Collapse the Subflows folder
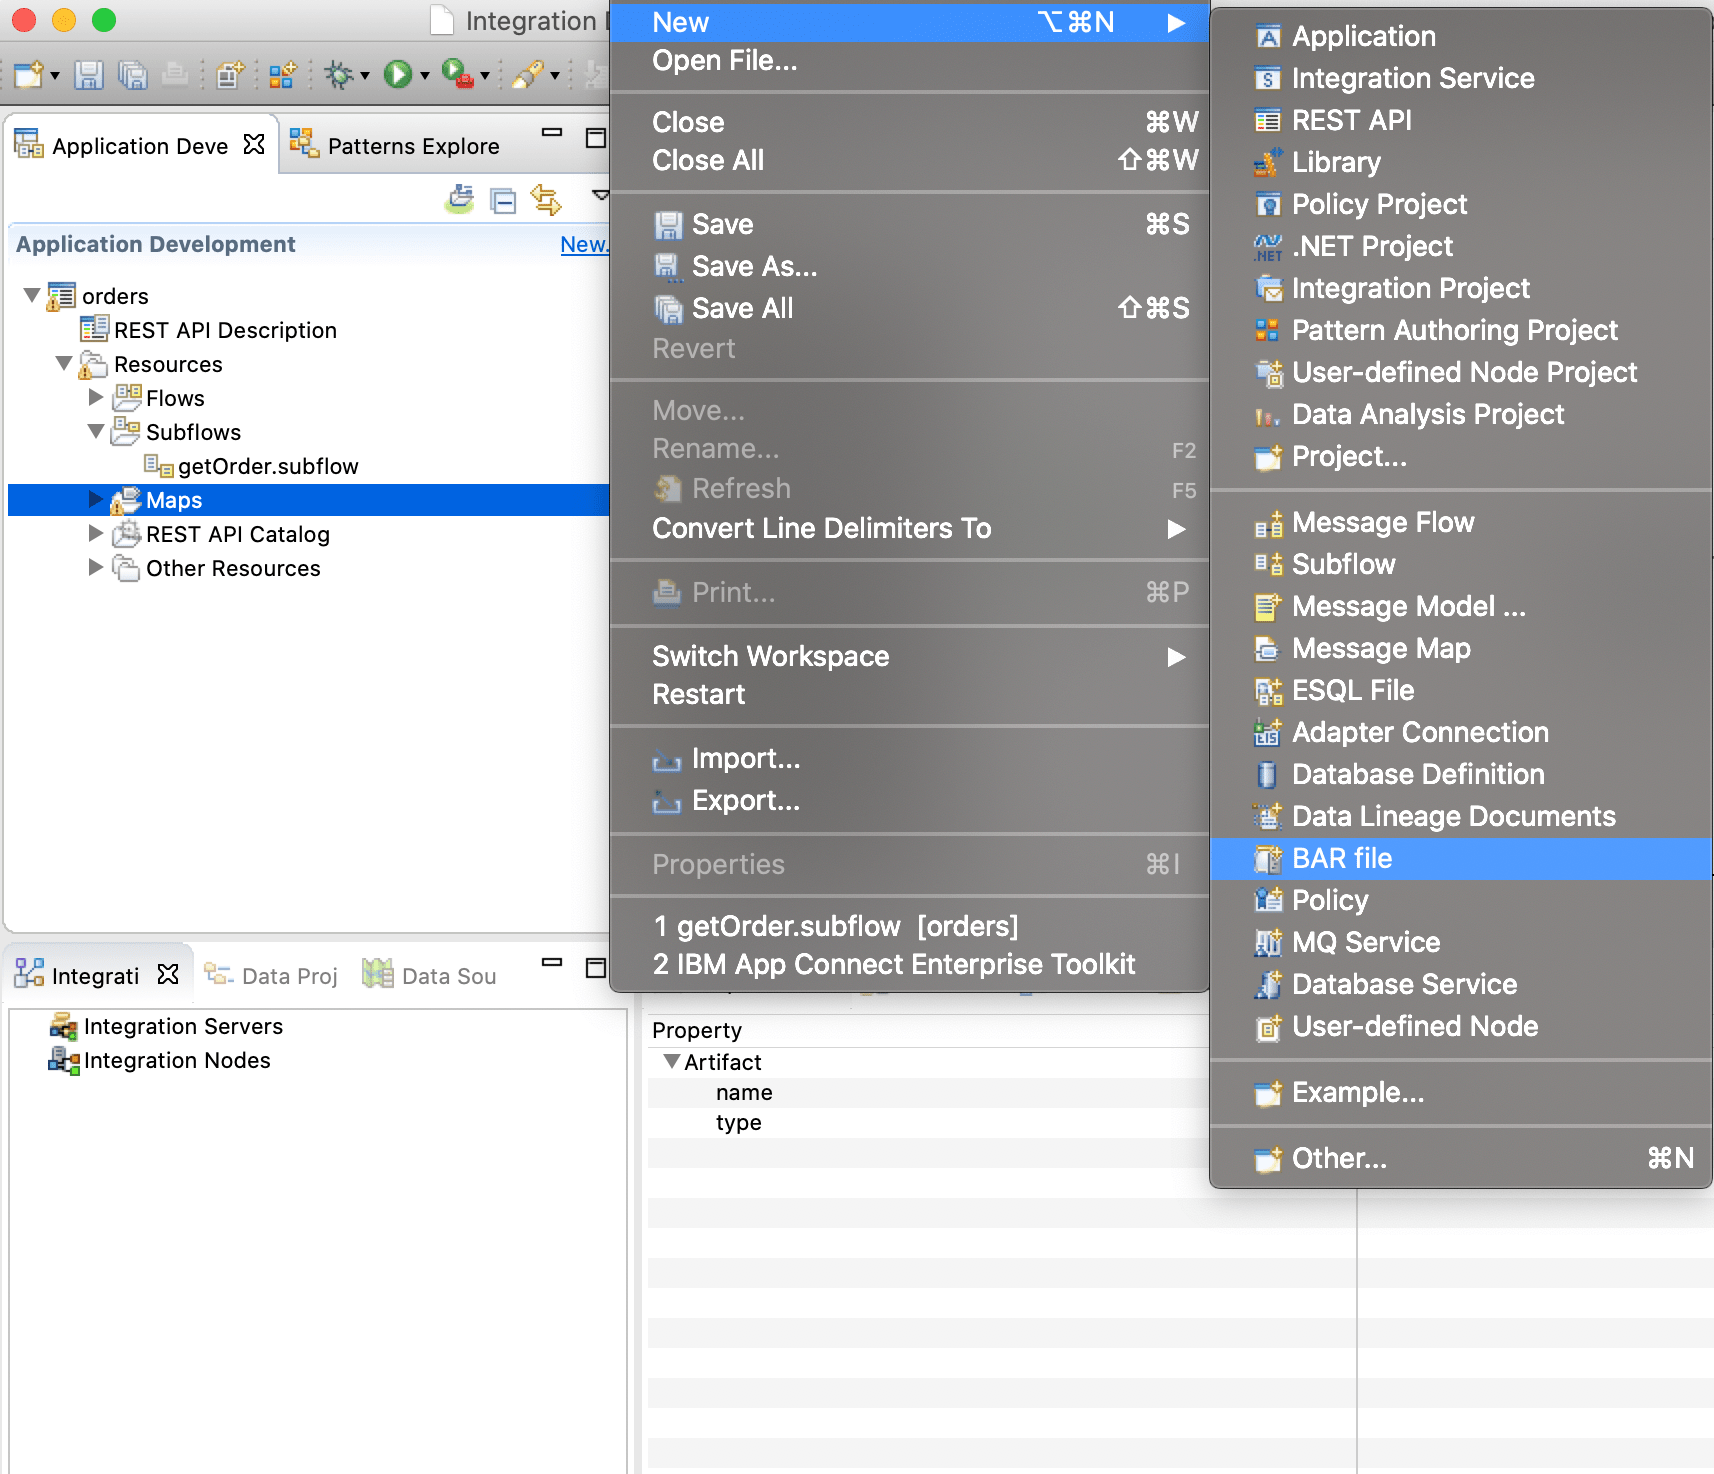This screenshot has width=1714, height=1474. tap(96, 431)
